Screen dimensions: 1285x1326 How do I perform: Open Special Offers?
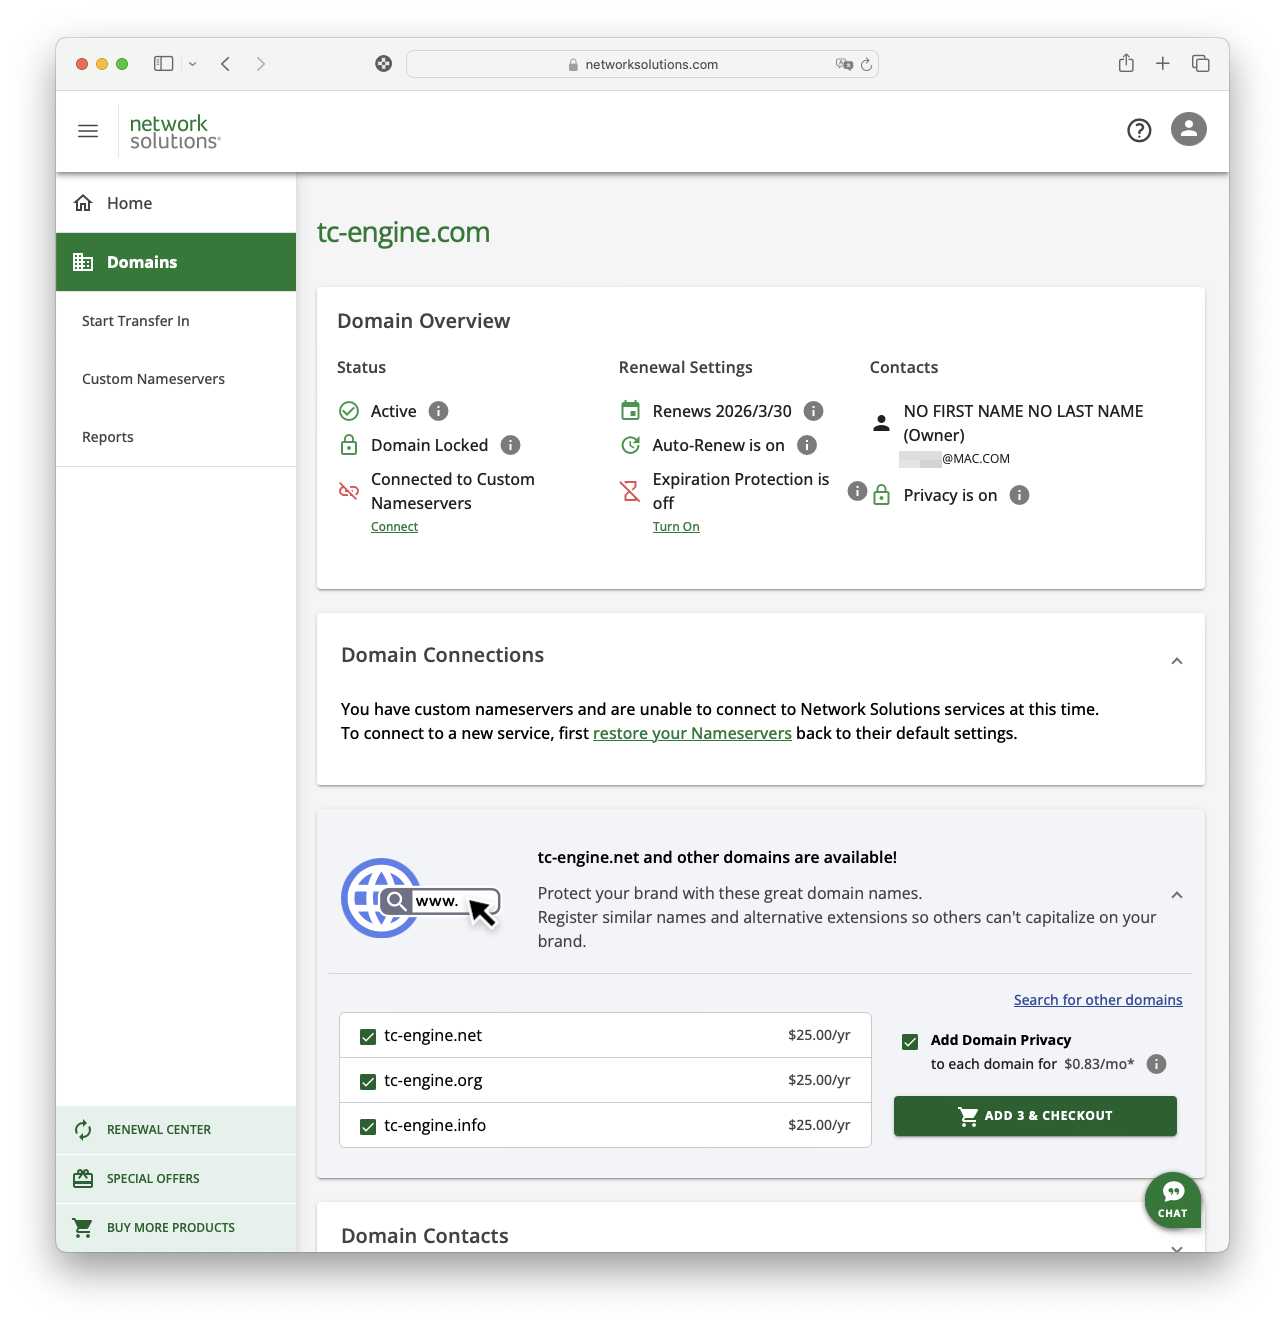point(176,1179)
